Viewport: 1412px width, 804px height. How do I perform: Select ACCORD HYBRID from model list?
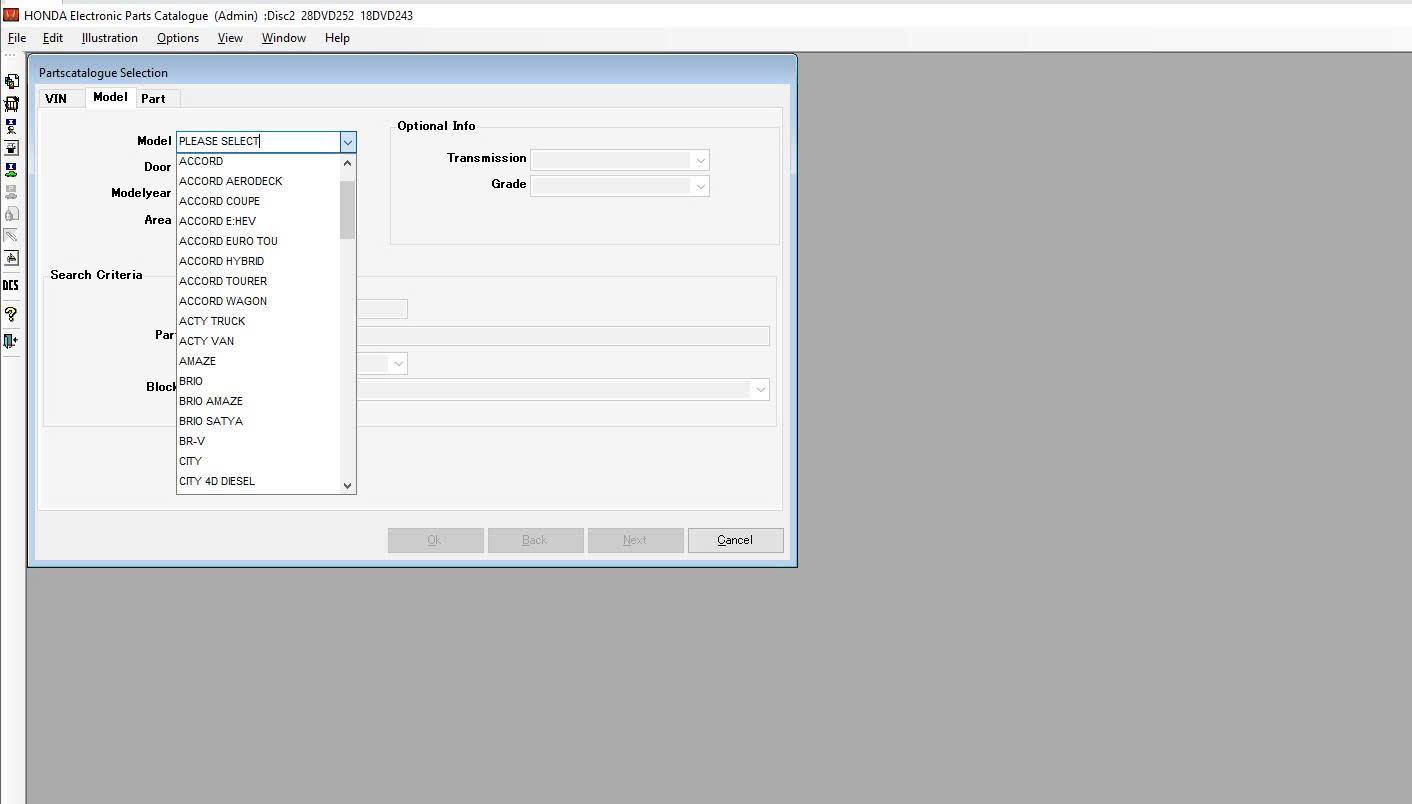tap(258, 261)
